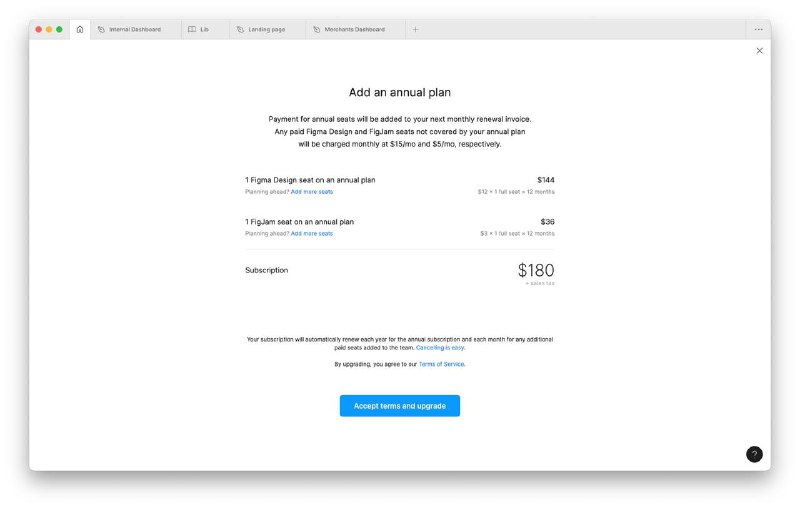Click the library book icon on Lib tab

click(x=192, y=30)
